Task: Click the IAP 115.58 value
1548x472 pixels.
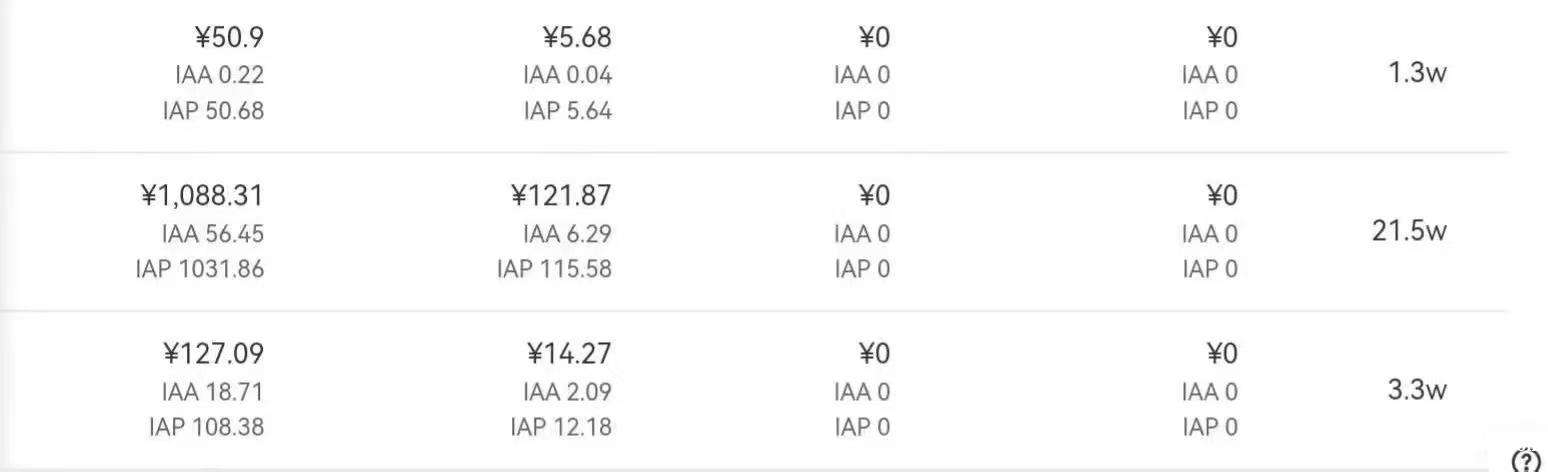Action: coord(555,269)
